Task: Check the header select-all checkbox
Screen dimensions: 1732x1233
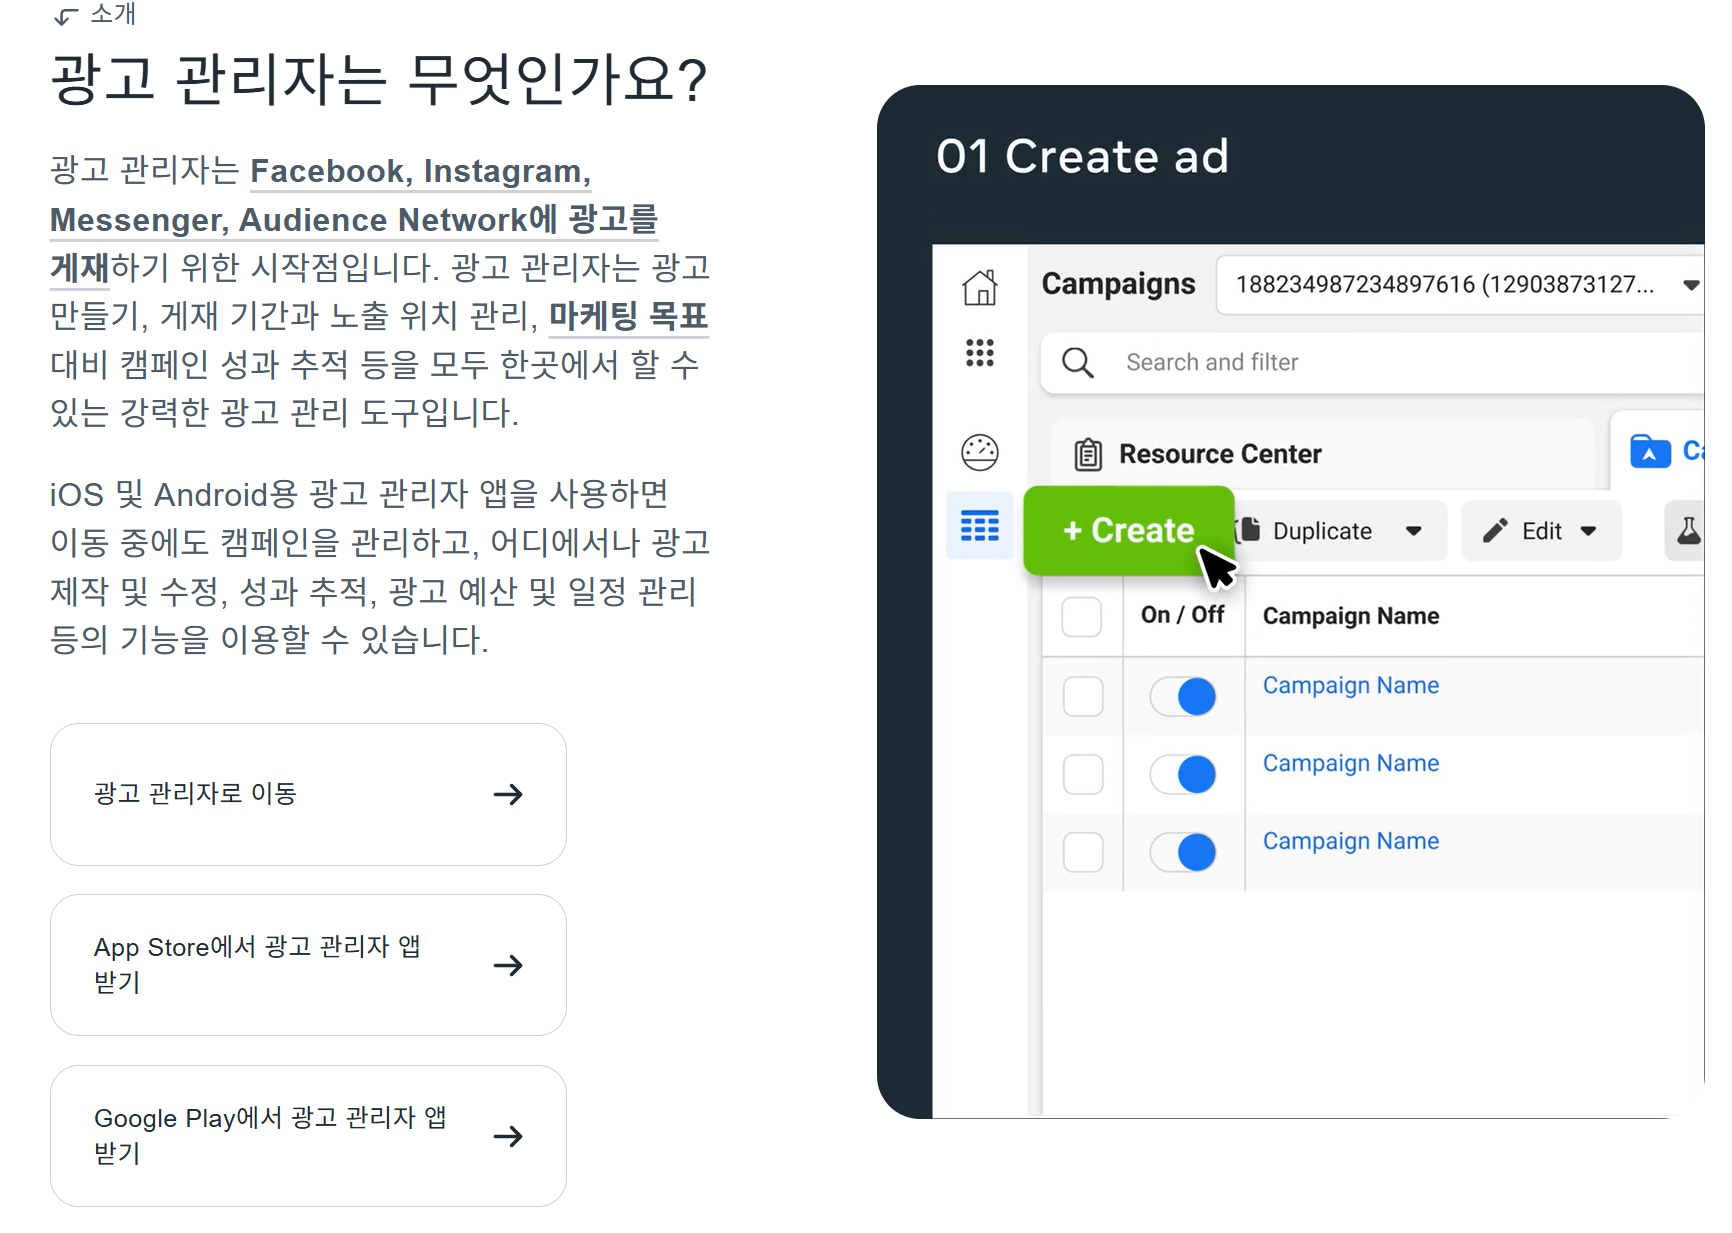Action: coord(1082,616)
